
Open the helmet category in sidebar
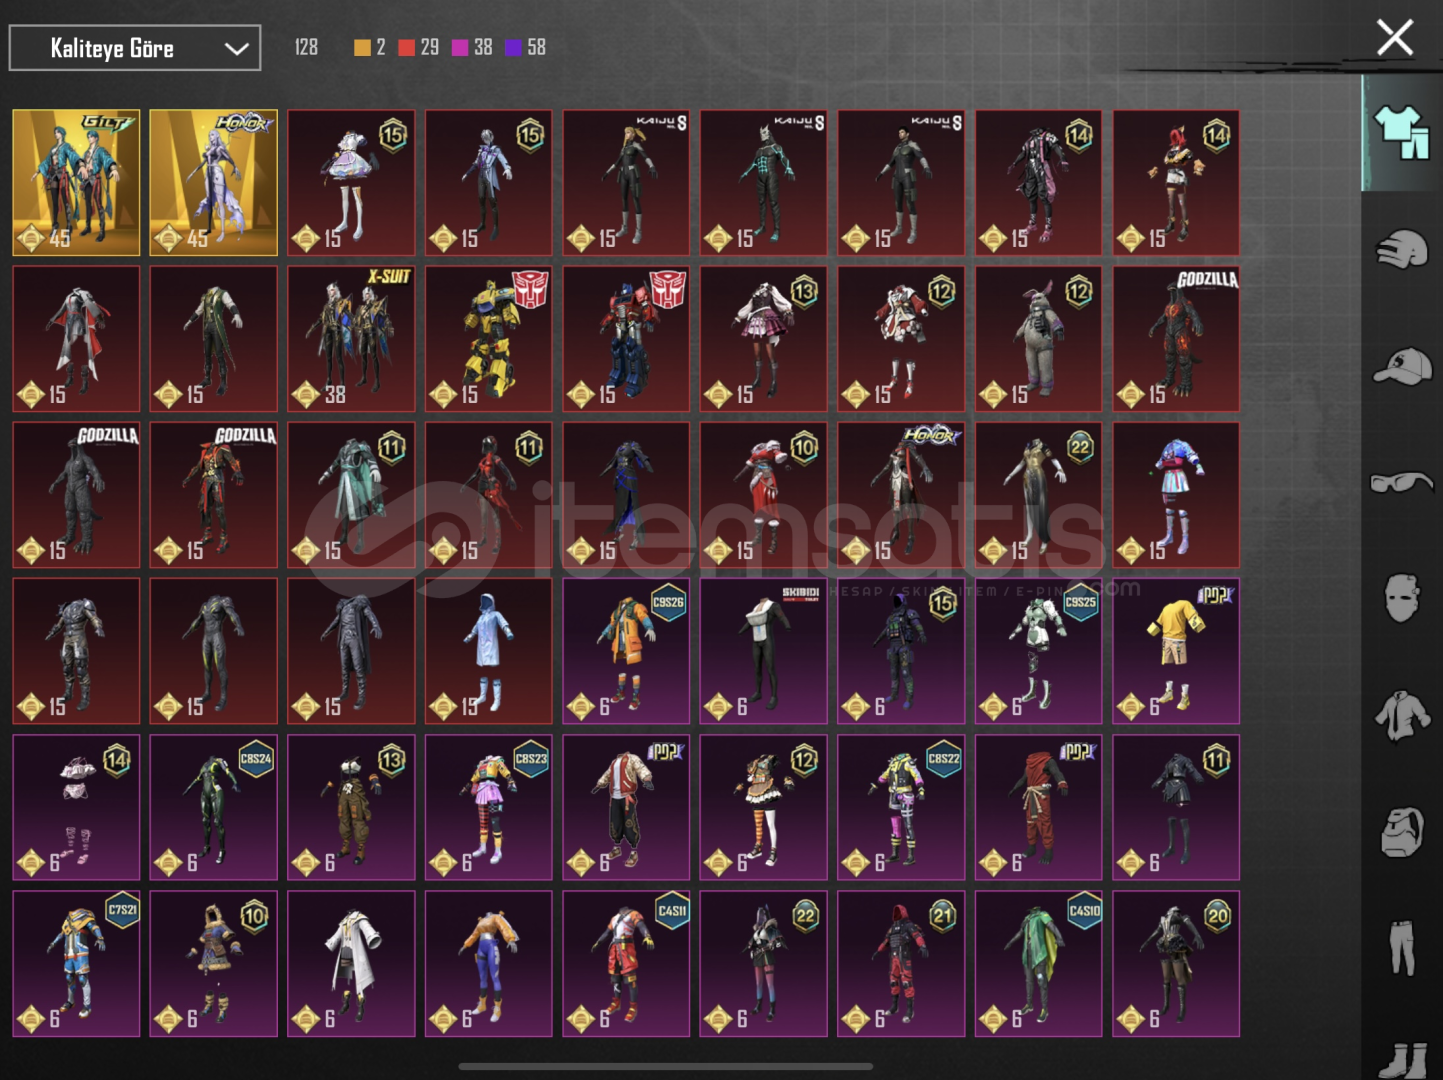pyautogui.click(x=1402, y=250)
